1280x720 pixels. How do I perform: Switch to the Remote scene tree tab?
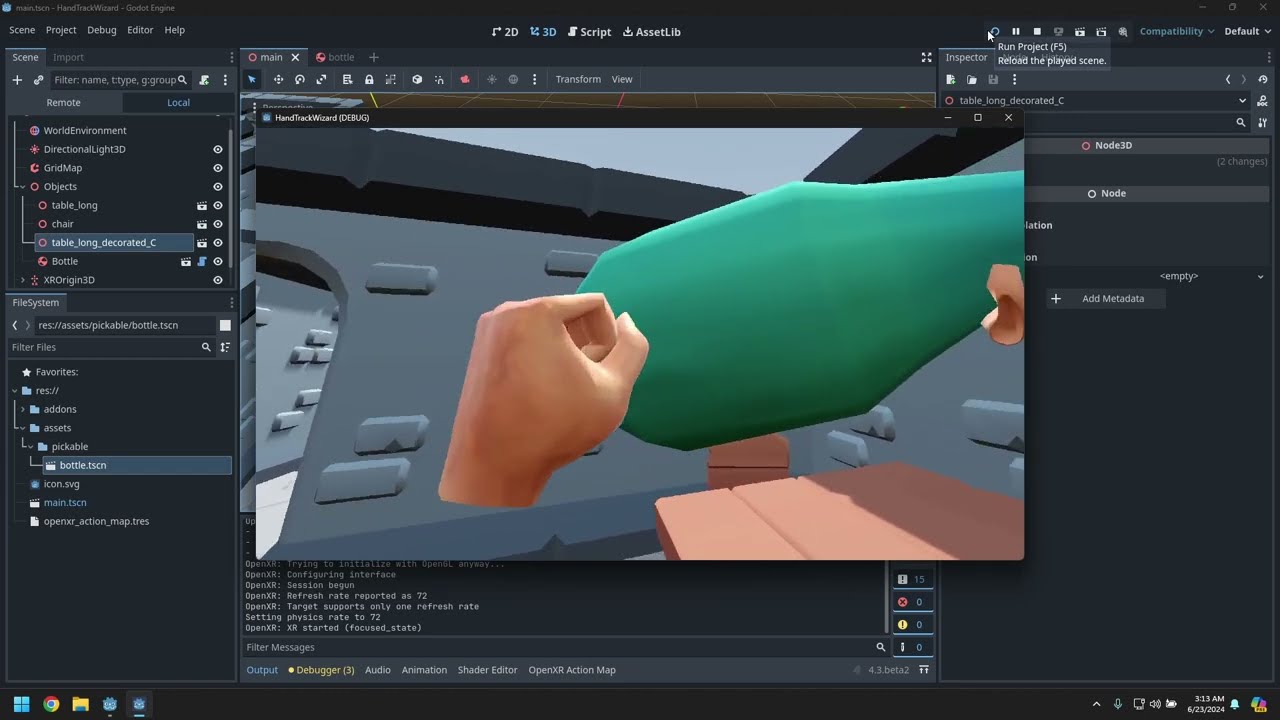pos(63,102)
